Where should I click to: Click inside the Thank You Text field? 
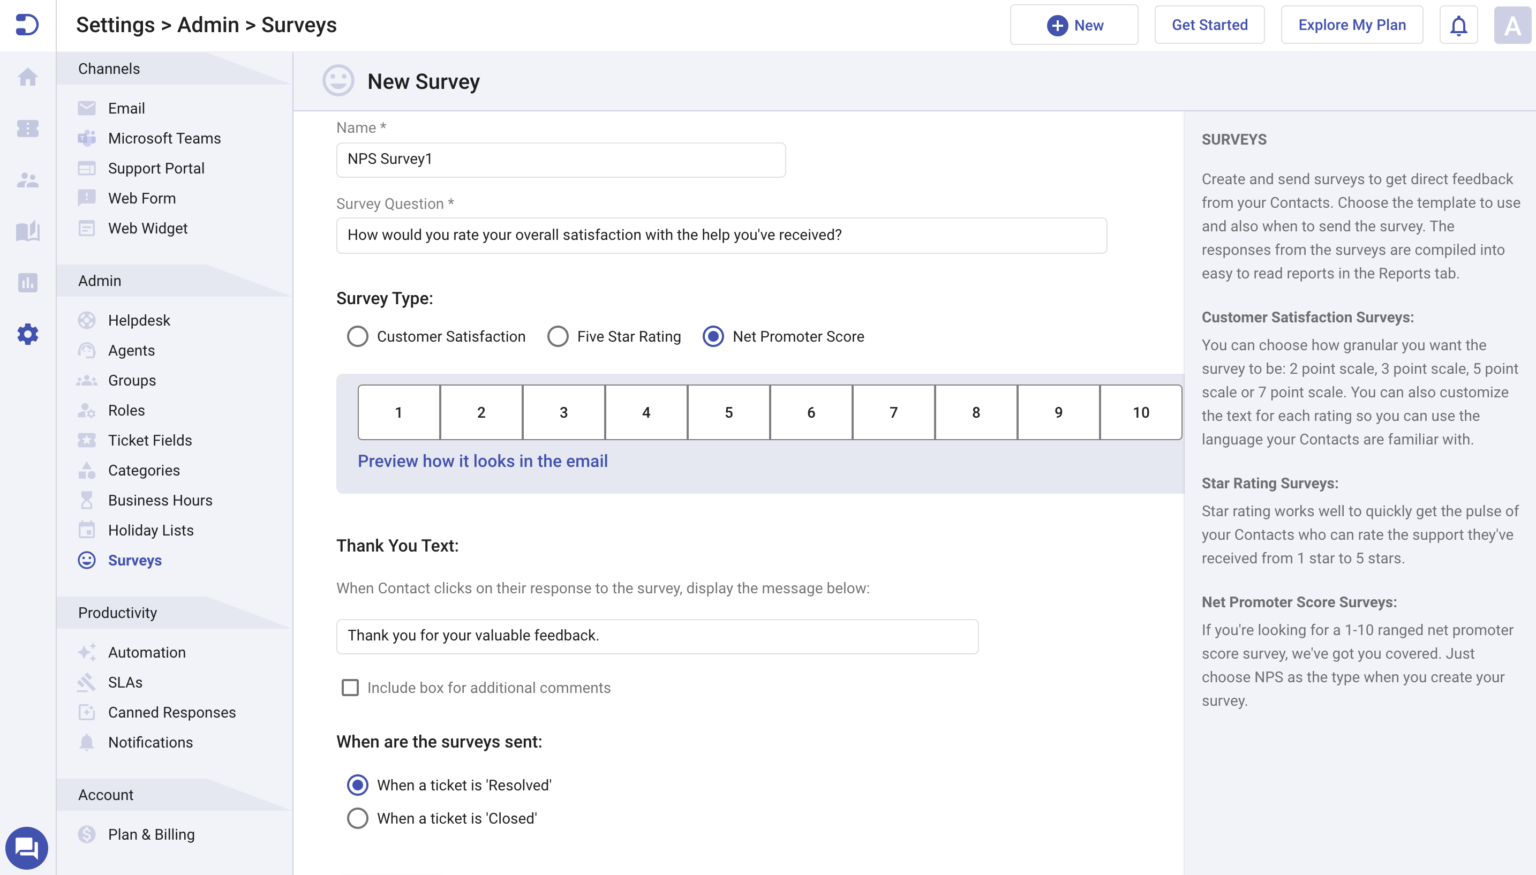657,636
